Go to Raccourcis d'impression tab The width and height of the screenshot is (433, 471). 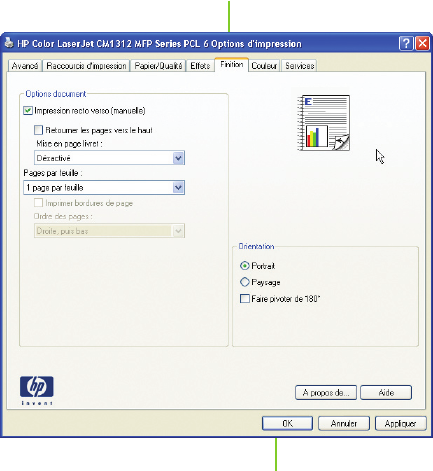pyautogui.click(x=86, y=66)
